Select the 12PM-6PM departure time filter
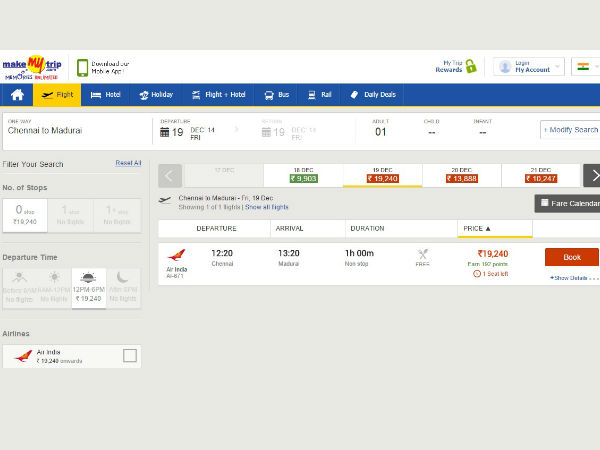Image resolution: width=600 pixels, height=450 pixels. tap(89, 287)
